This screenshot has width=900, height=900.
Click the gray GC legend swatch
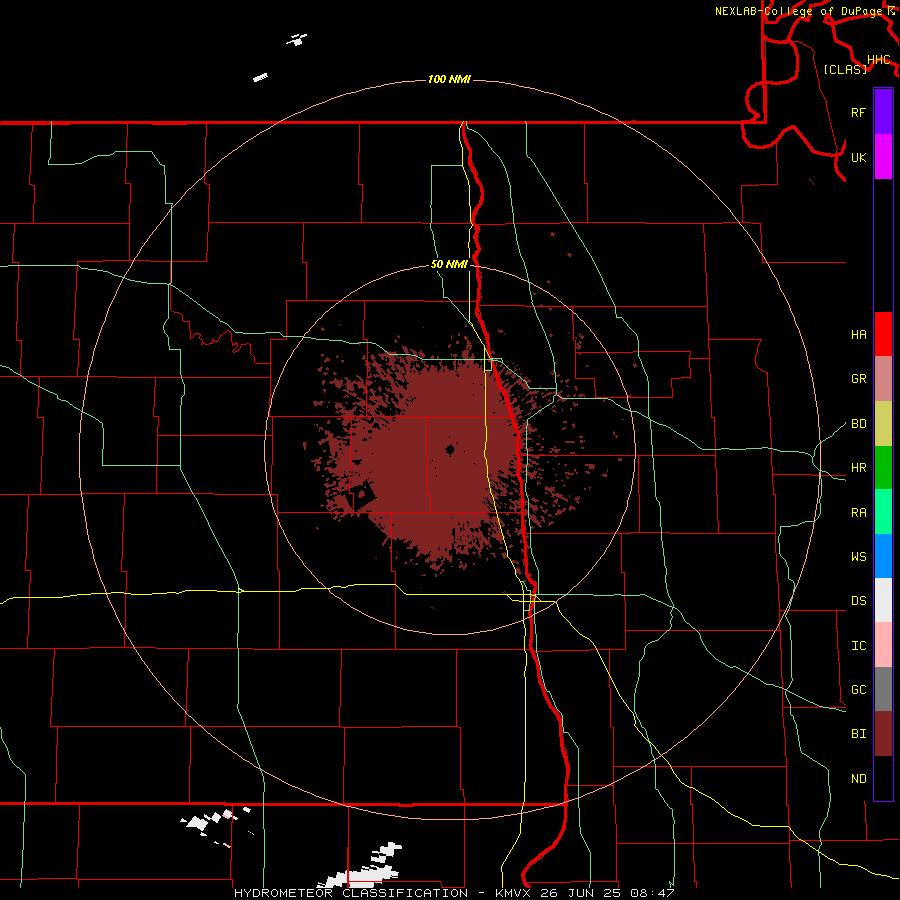pos(883,689)
